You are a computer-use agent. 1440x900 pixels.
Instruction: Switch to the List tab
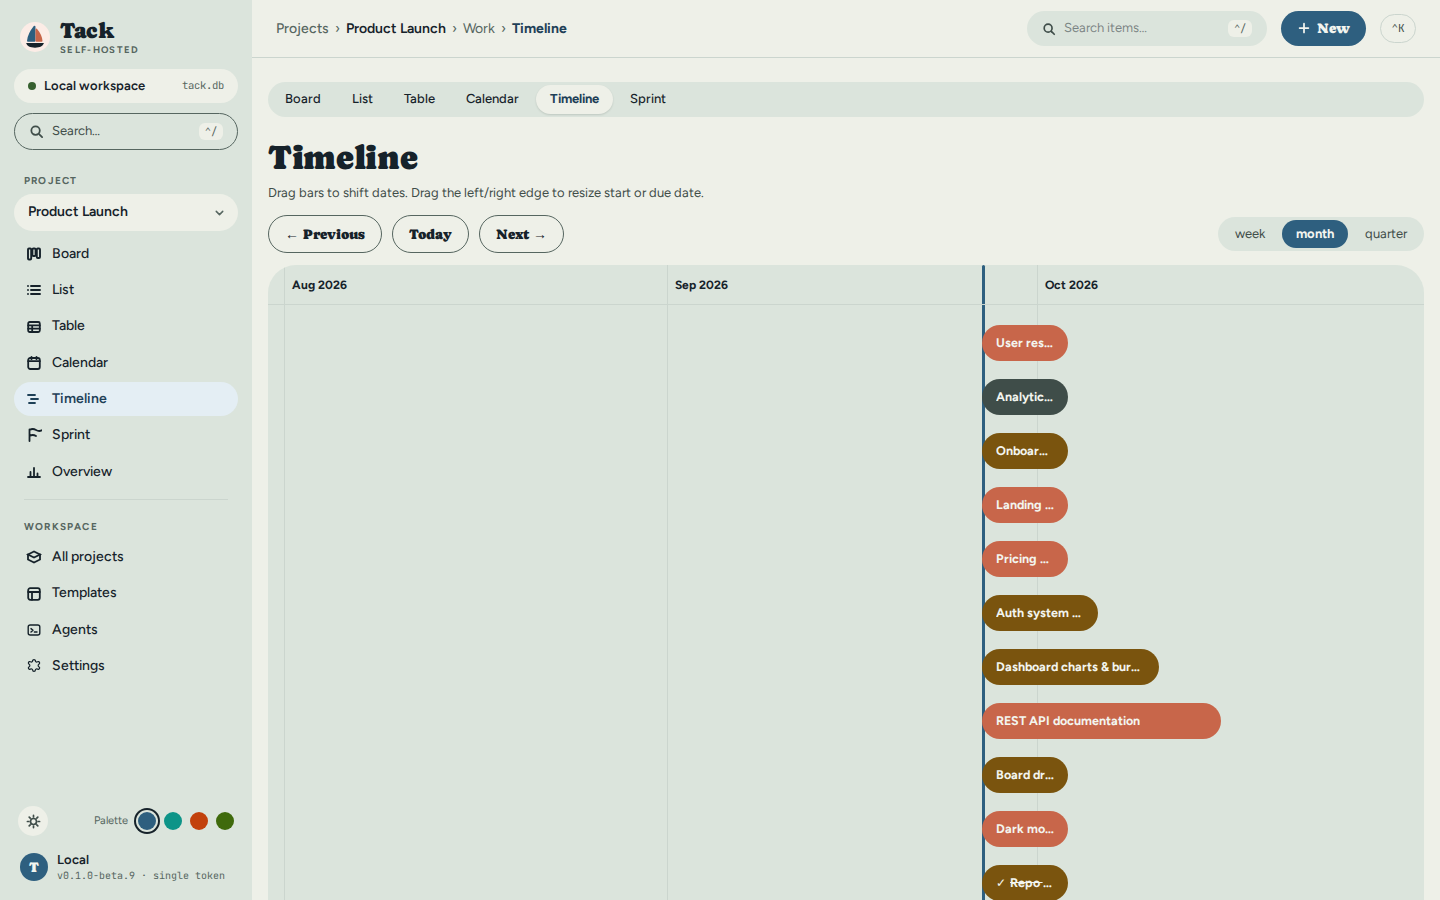coord(362,99)
